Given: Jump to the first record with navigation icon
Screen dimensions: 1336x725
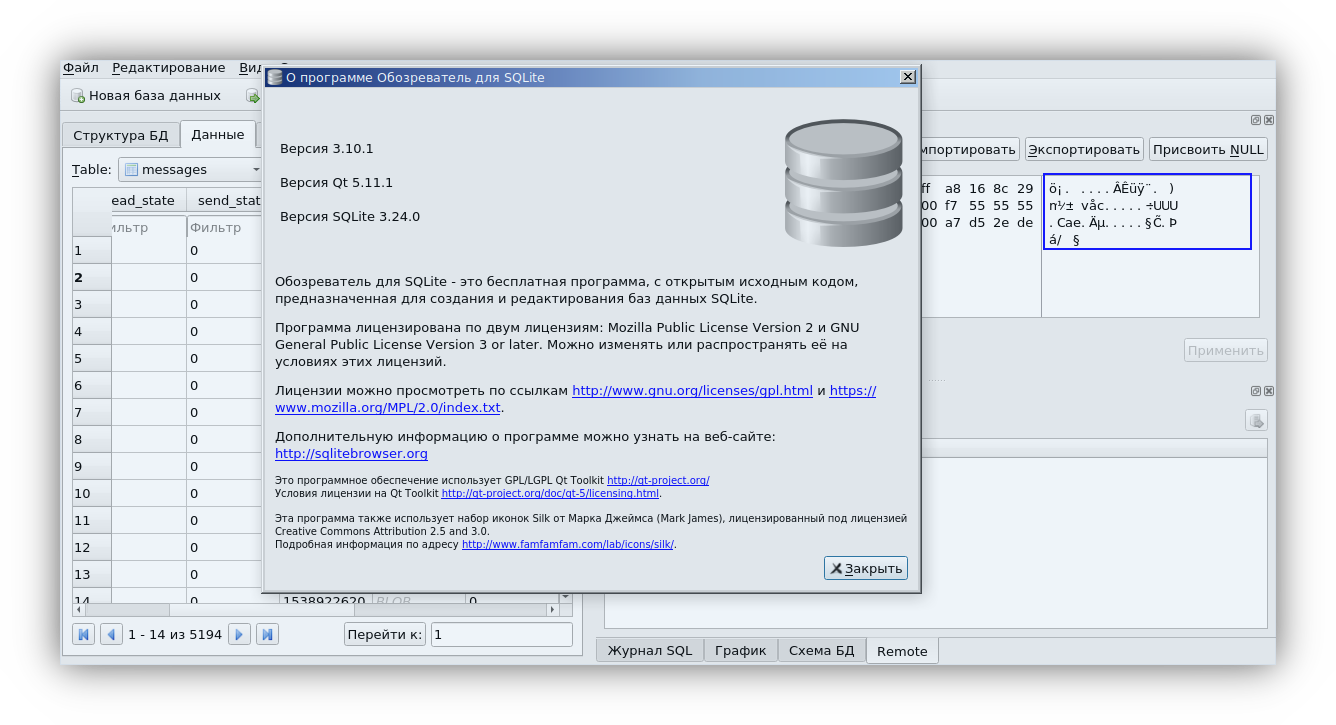Looking at the screenshot, I should pyautogui.click(x=83, y=633).
